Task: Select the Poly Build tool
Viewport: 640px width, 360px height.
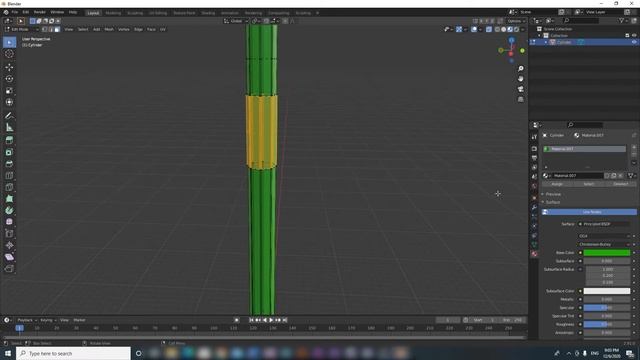Action: [9, 199]
